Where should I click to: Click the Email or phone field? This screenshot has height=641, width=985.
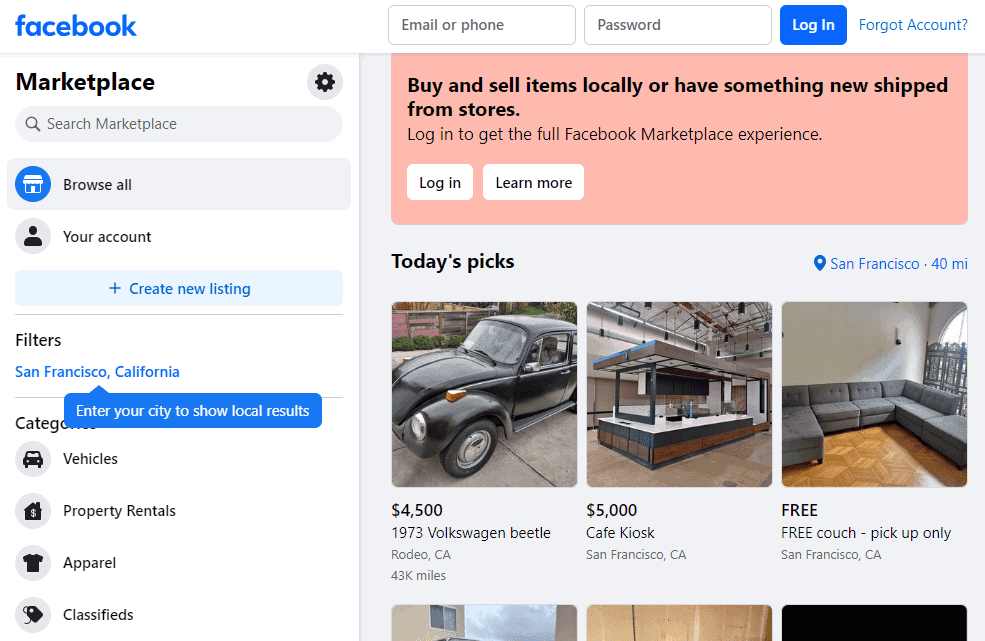[481, 25]
